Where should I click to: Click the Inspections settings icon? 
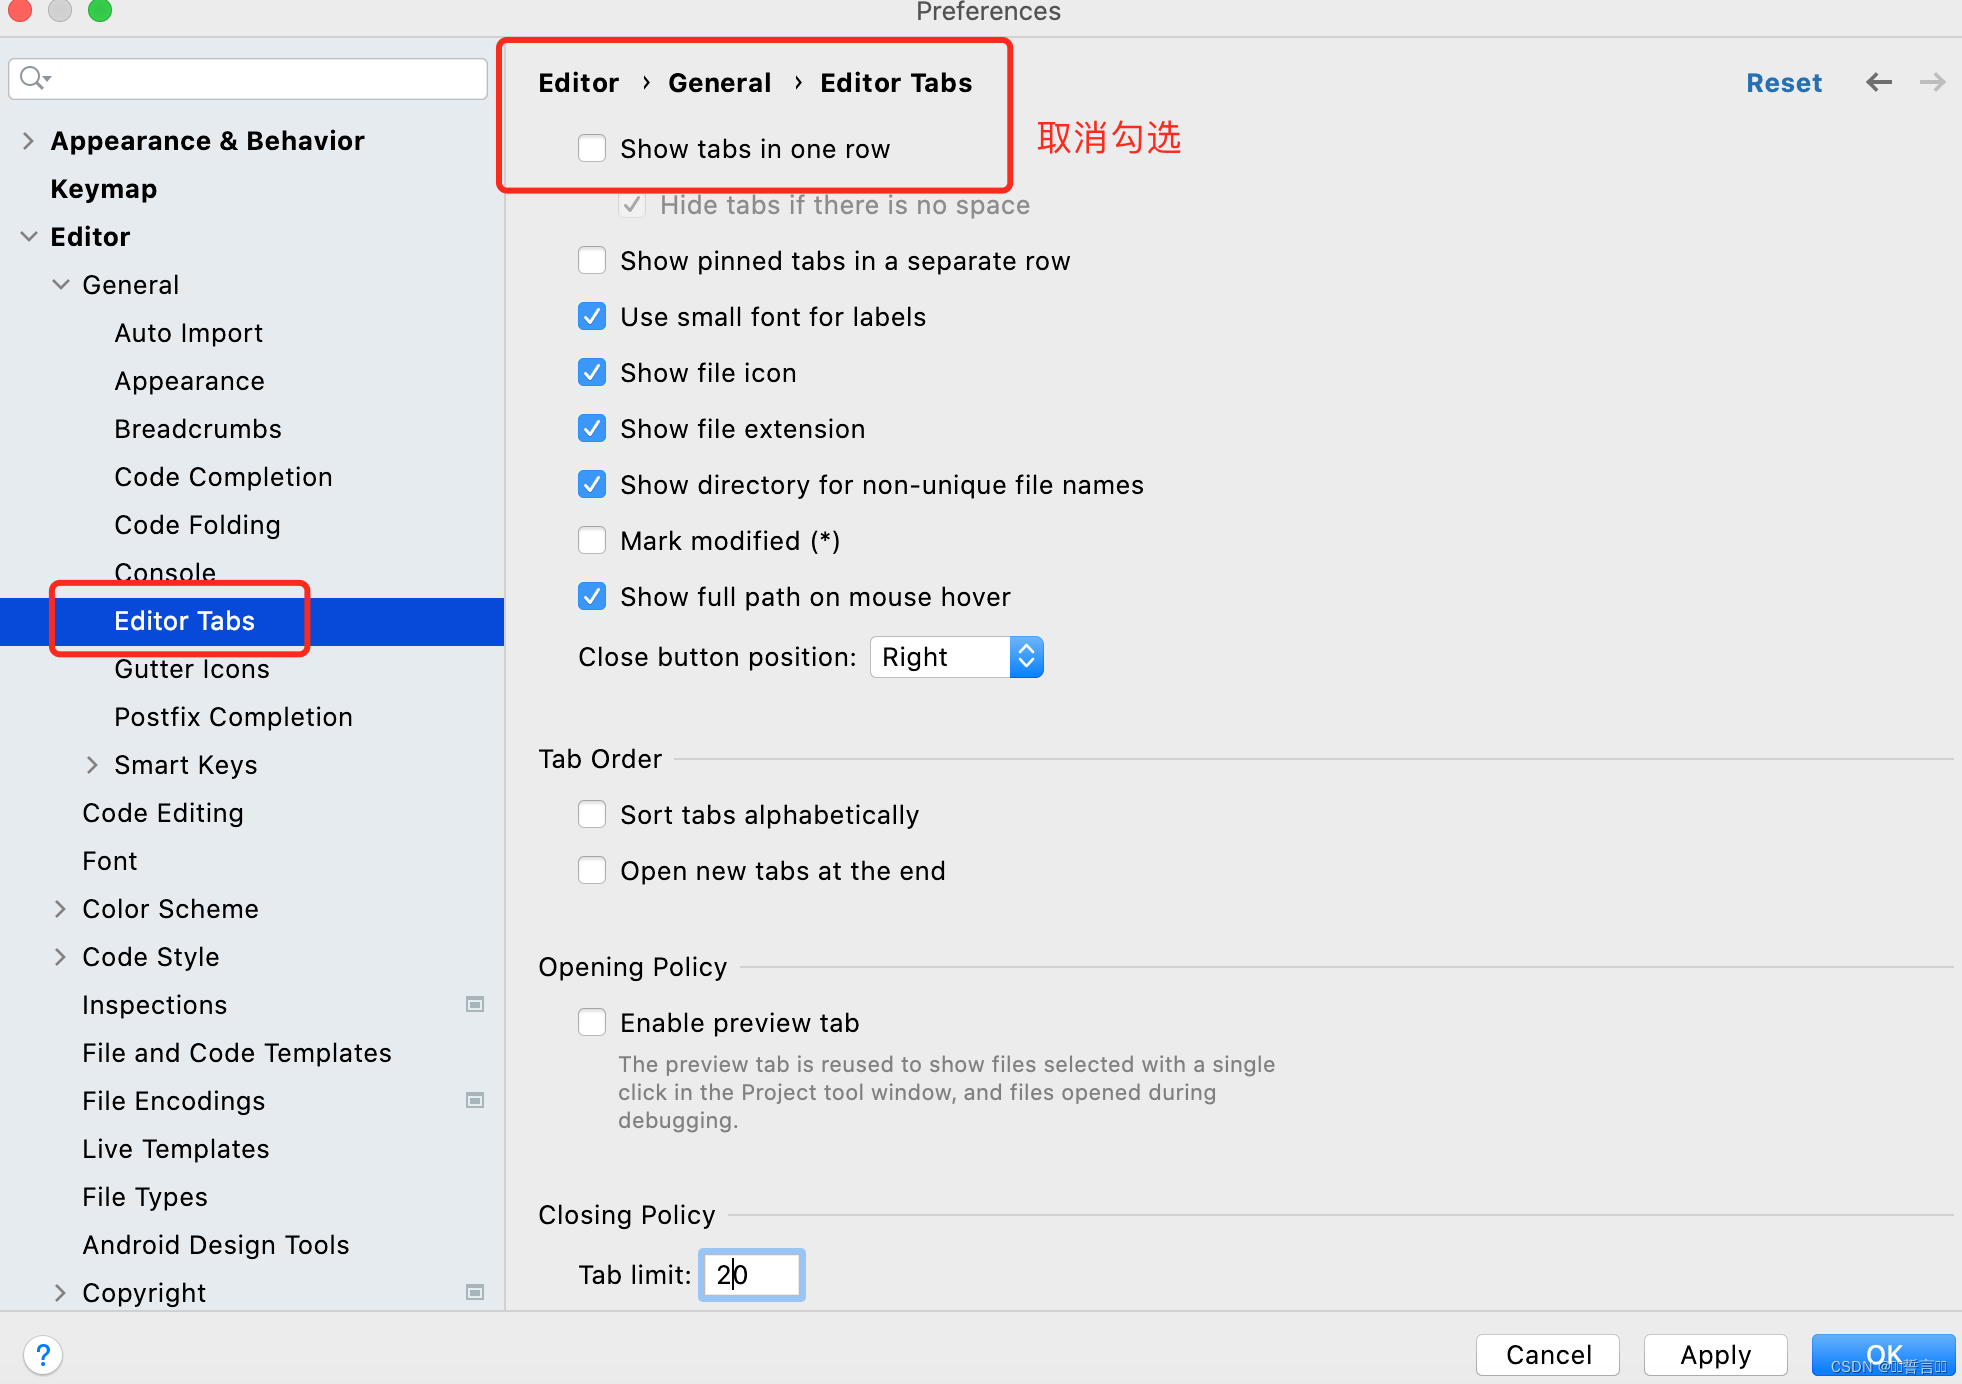point(475,1004)
